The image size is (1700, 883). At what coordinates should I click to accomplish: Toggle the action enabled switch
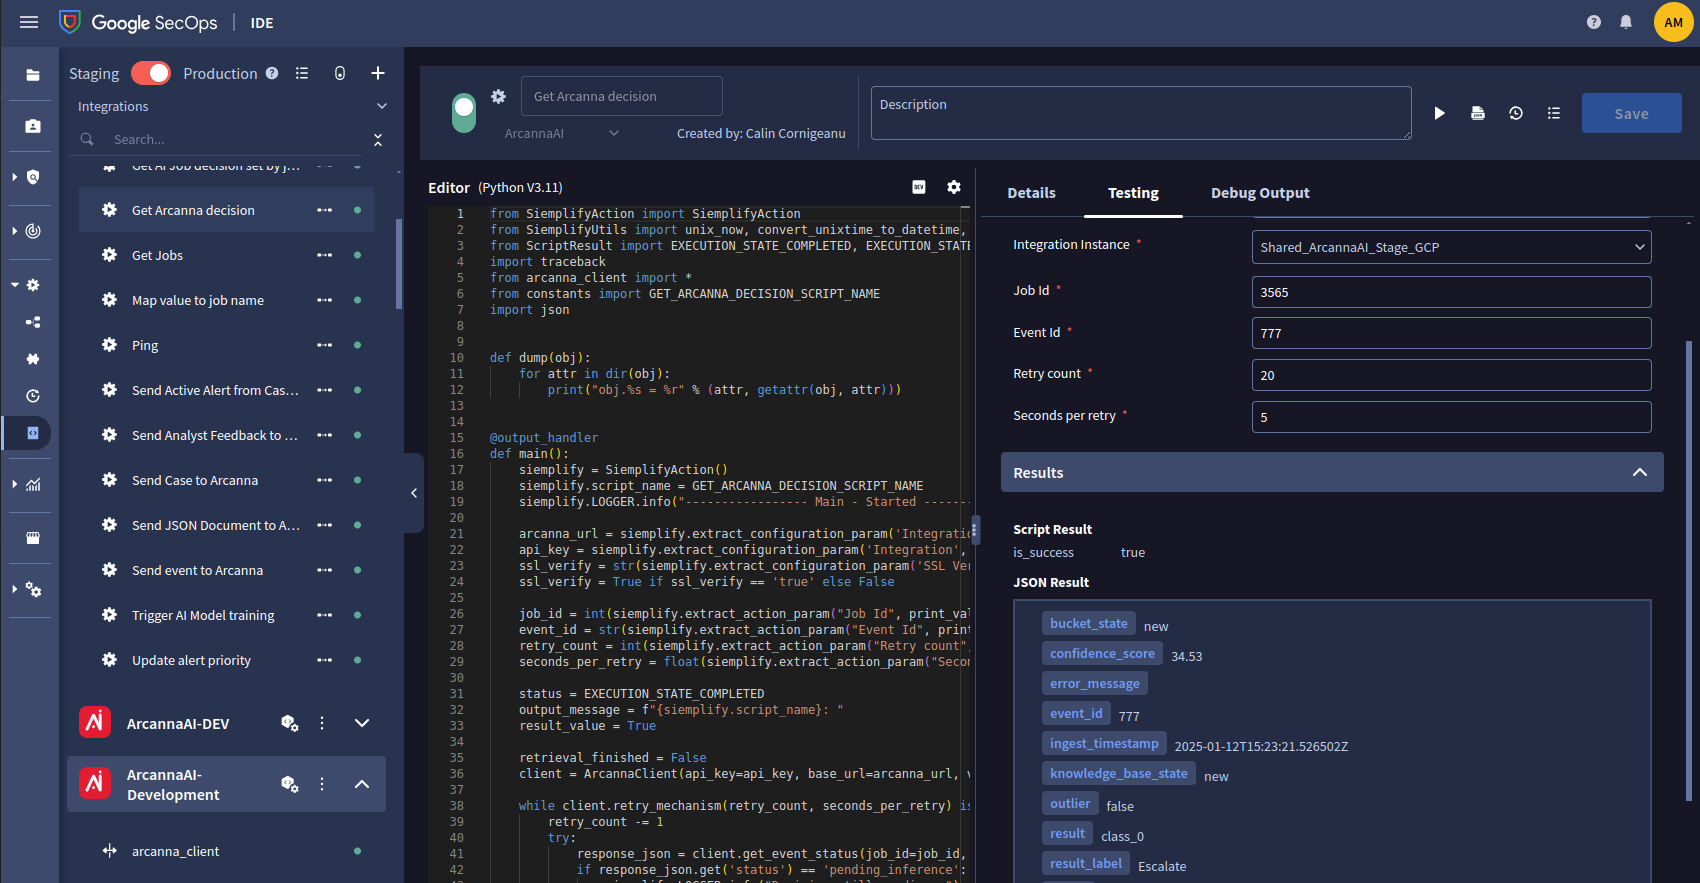click(x=464, y=113)
